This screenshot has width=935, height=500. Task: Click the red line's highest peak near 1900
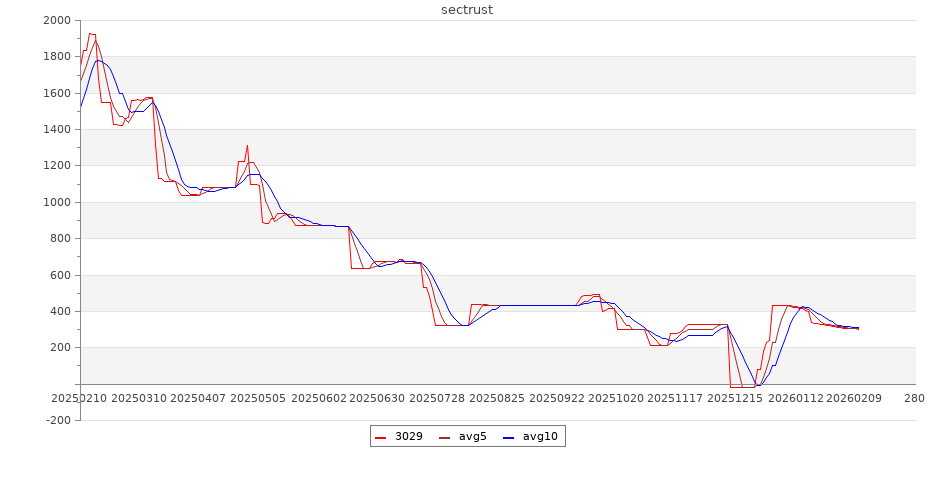[90, 34]
